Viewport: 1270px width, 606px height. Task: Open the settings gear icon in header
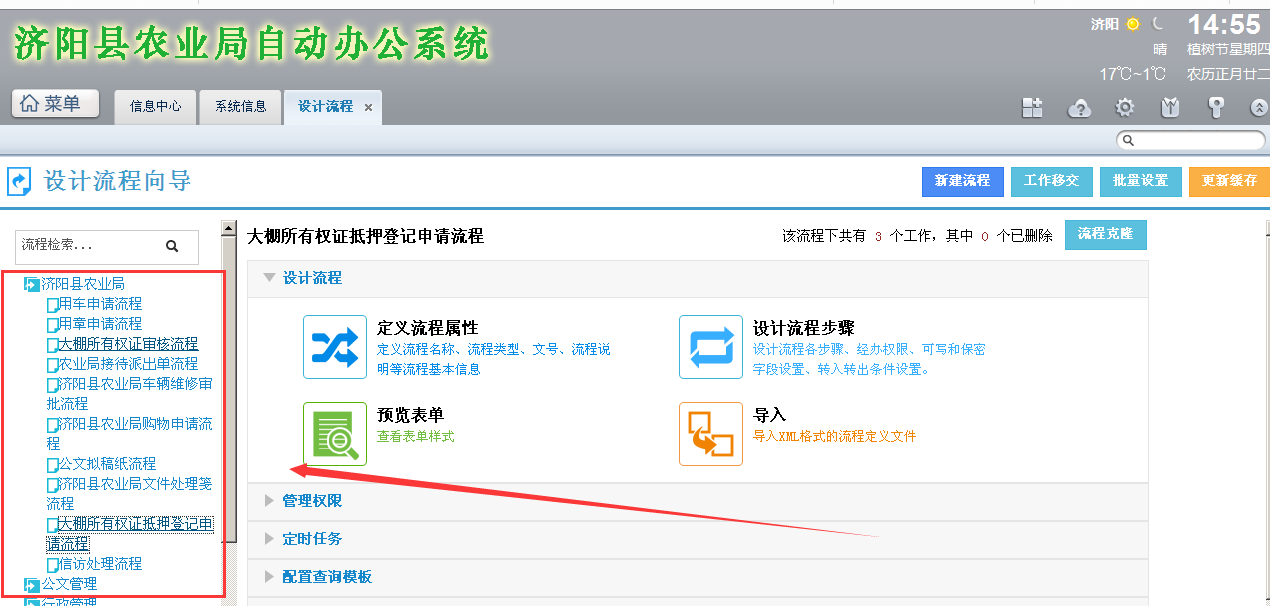[x=1125, y=107]
